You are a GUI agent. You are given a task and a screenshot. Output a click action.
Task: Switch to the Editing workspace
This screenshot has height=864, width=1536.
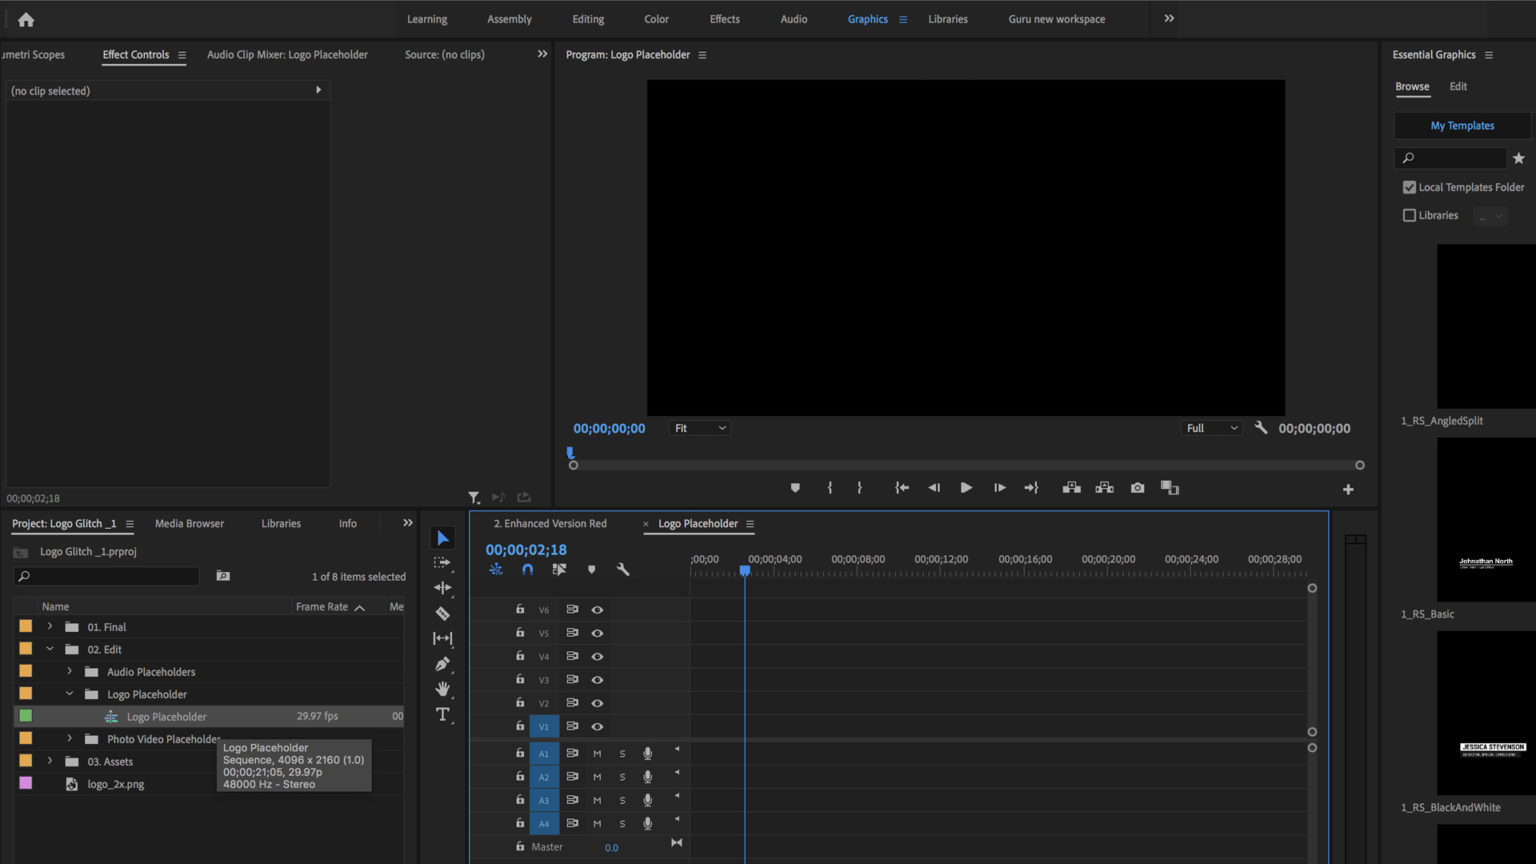coord(588,18)
